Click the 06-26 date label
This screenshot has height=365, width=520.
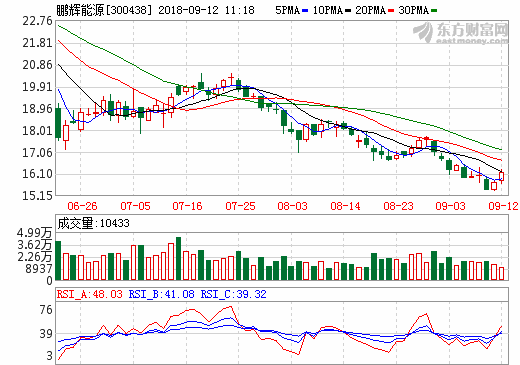click(x=82, y=206)
